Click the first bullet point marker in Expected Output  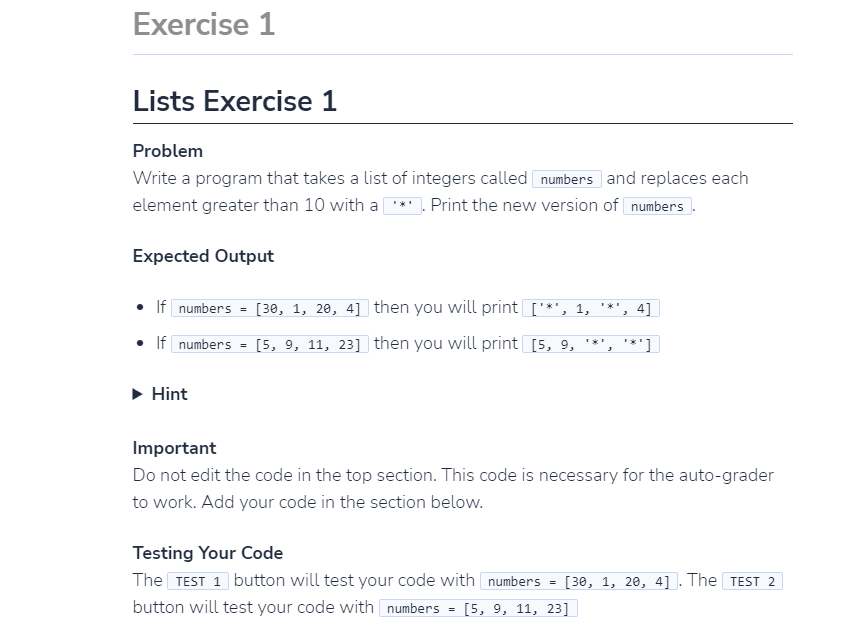[x=143, y=309]
